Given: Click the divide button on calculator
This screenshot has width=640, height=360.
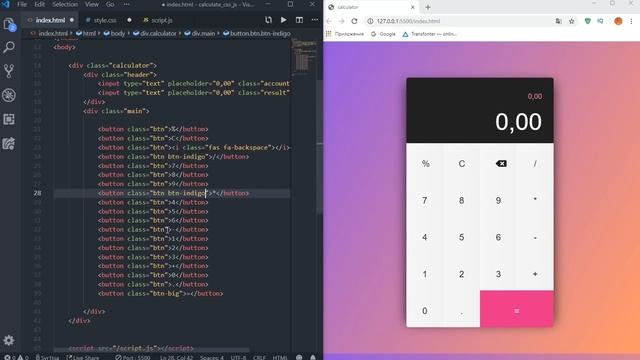Looking at the screenshot, I should click(535, 163).
